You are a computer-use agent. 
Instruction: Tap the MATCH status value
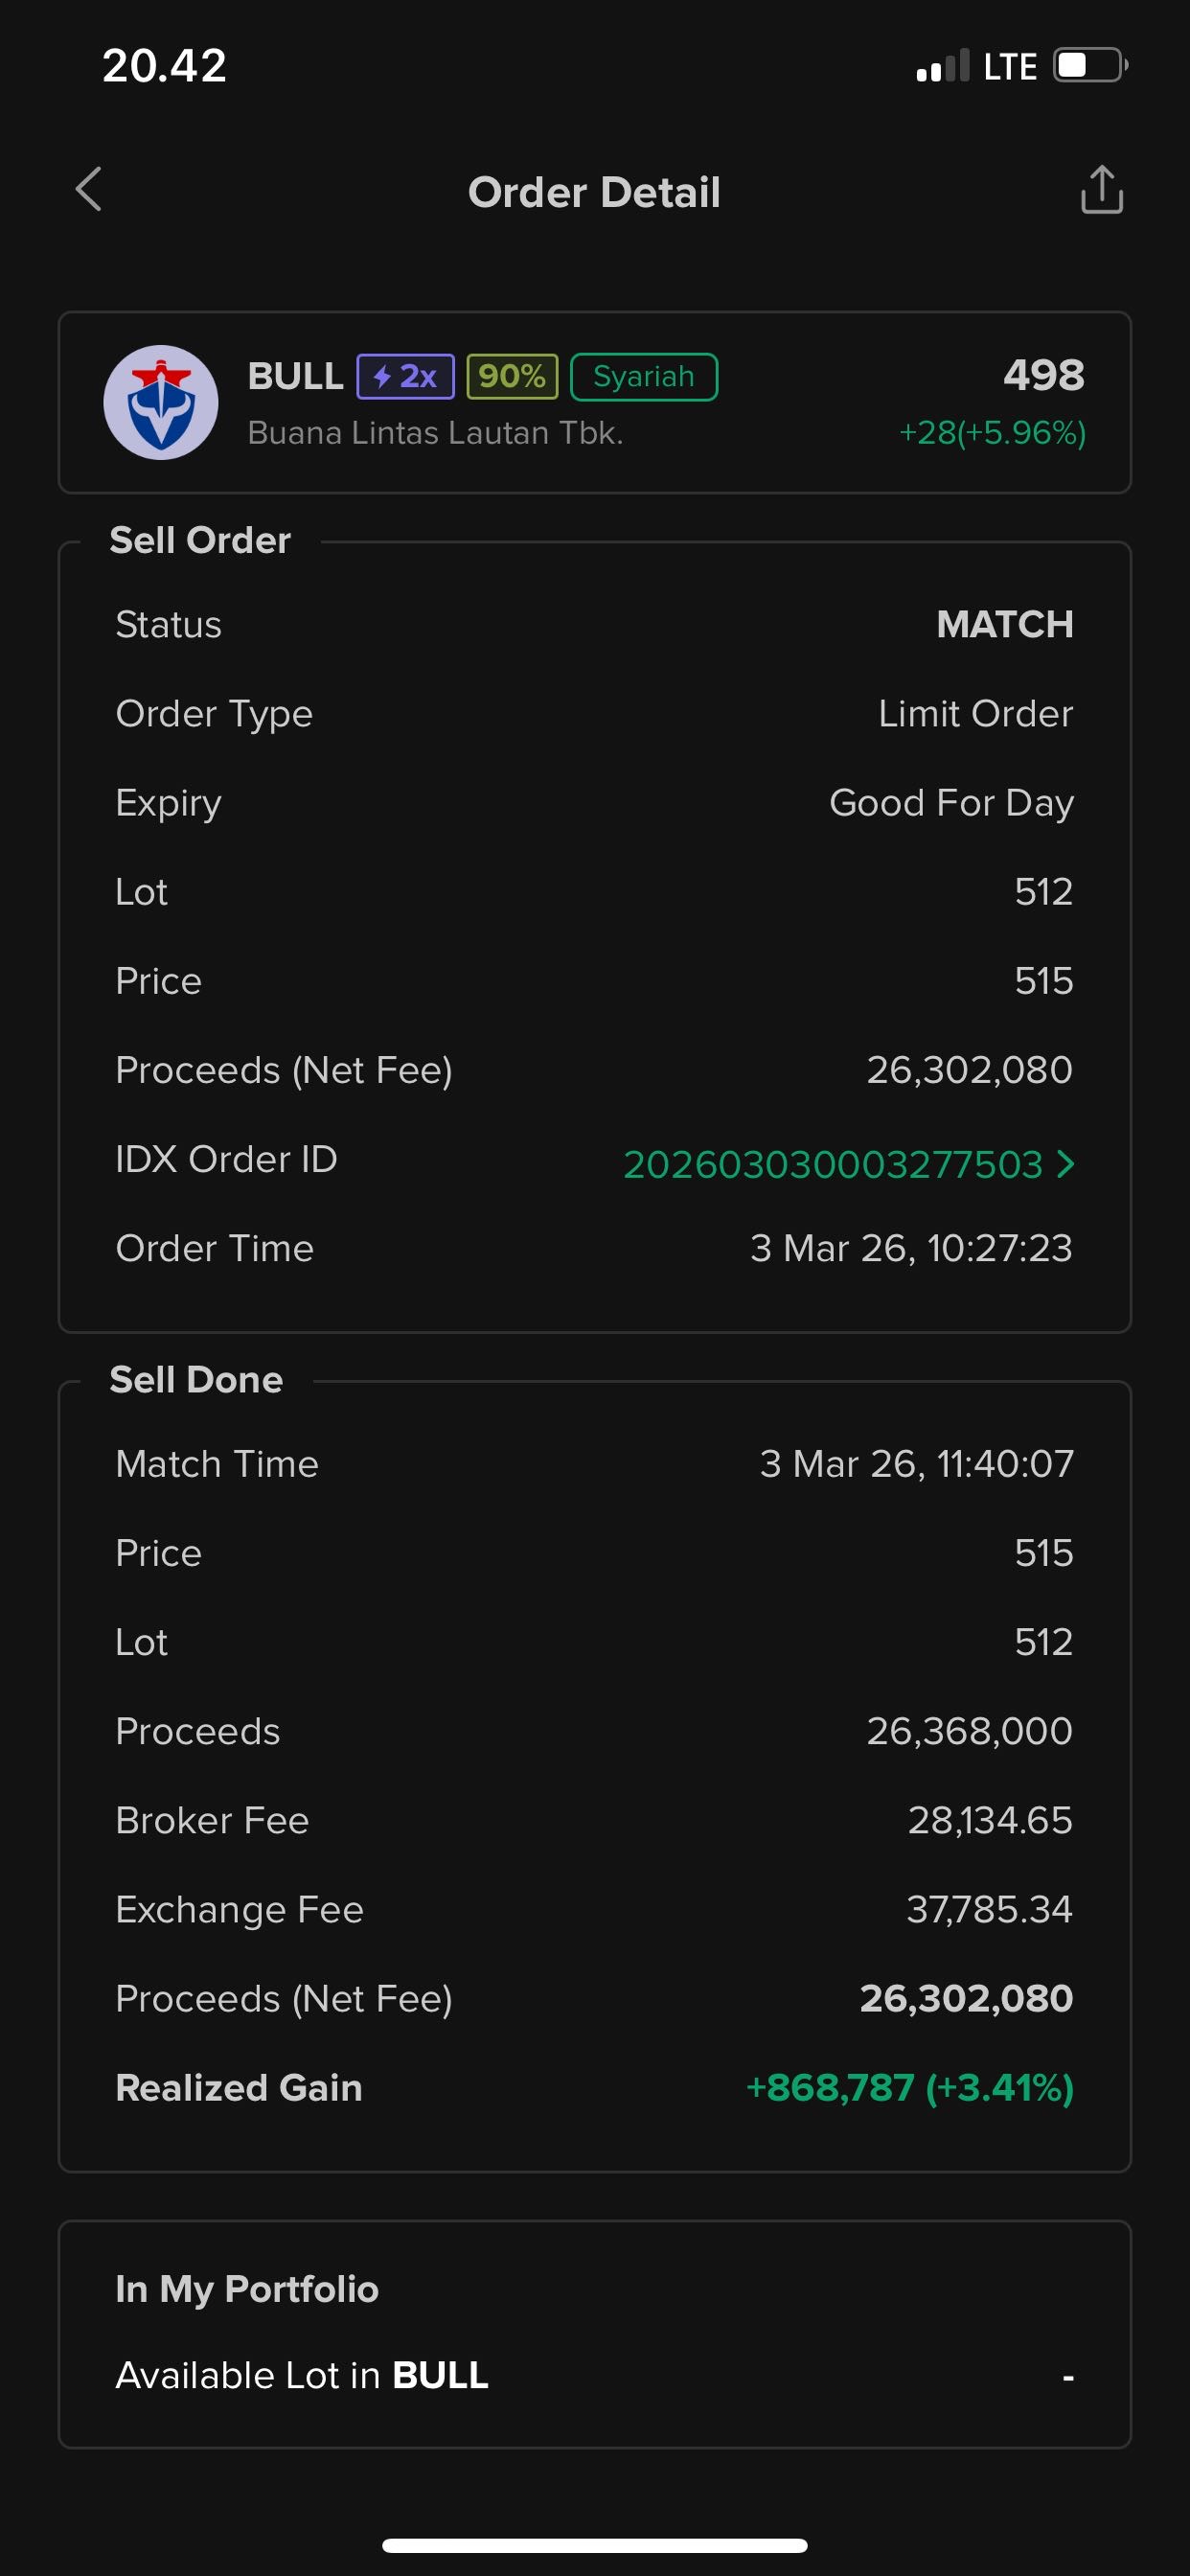tap(1004, 625)
